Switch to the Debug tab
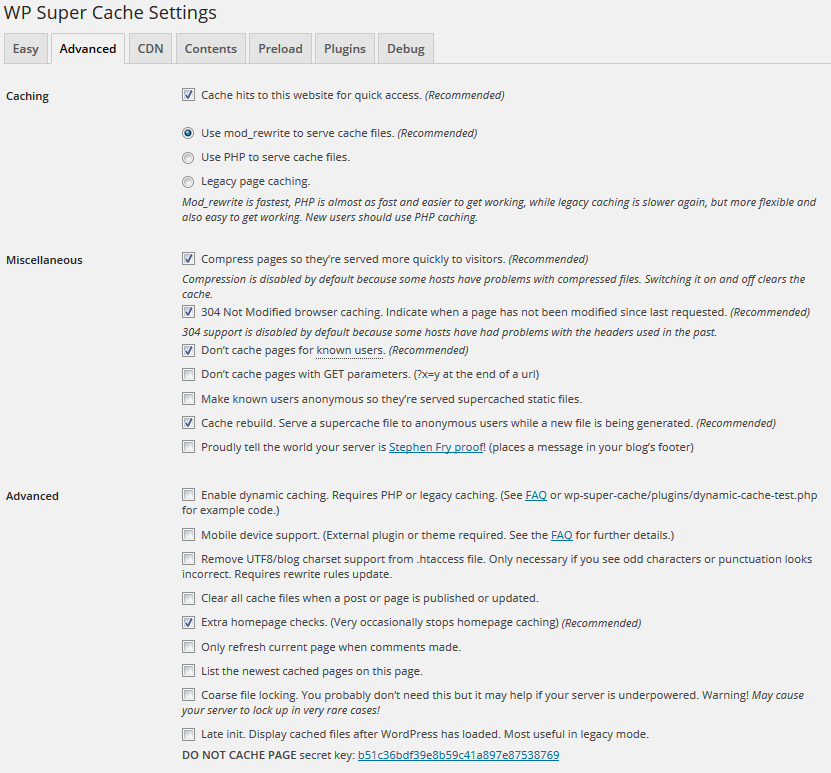The width and height of the screenshot is (831, 773). [406, 49]
